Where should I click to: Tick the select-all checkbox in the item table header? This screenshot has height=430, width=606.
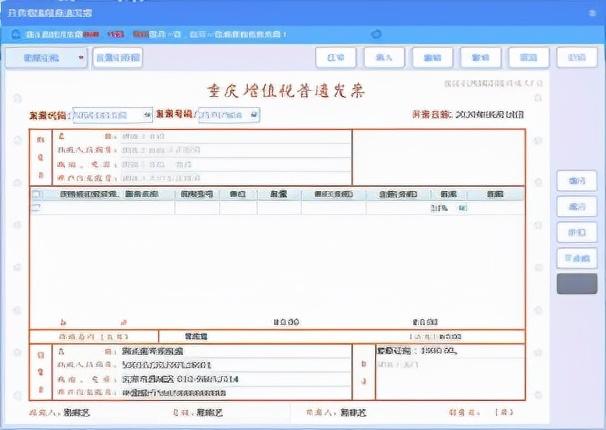(x=37, y=194)
